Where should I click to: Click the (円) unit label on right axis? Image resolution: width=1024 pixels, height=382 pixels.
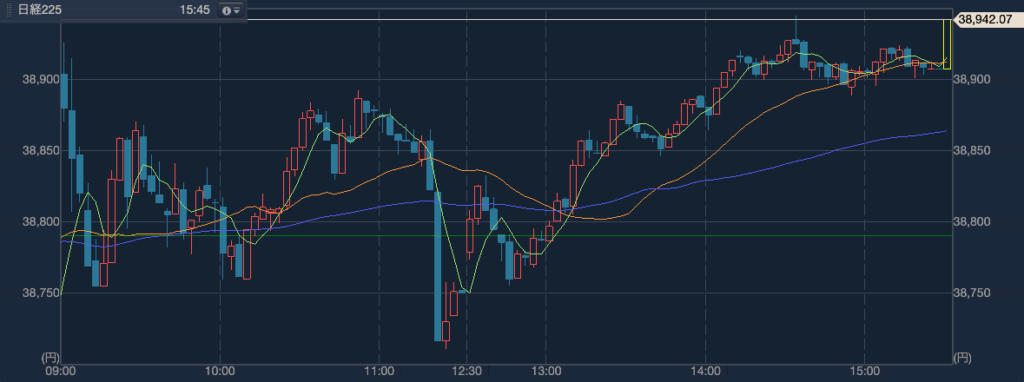(963, 357)
